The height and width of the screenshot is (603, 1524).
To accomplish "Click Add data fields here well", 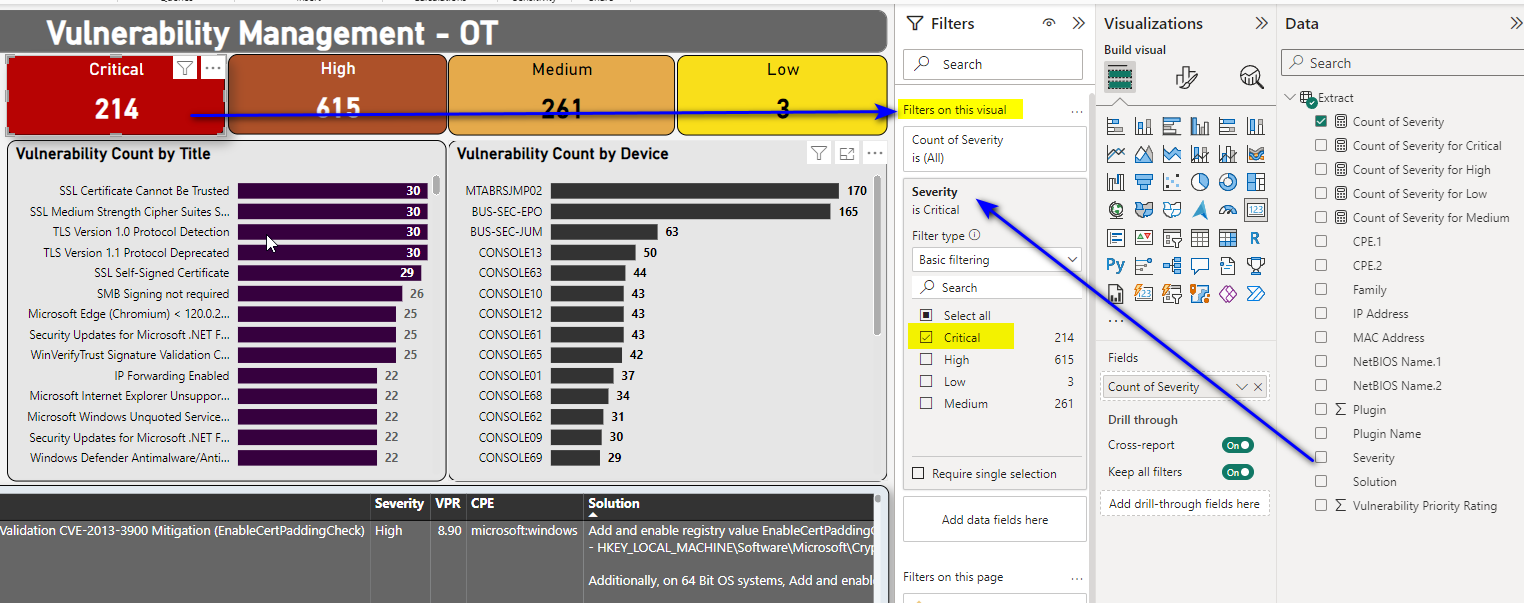I will 995,520.
